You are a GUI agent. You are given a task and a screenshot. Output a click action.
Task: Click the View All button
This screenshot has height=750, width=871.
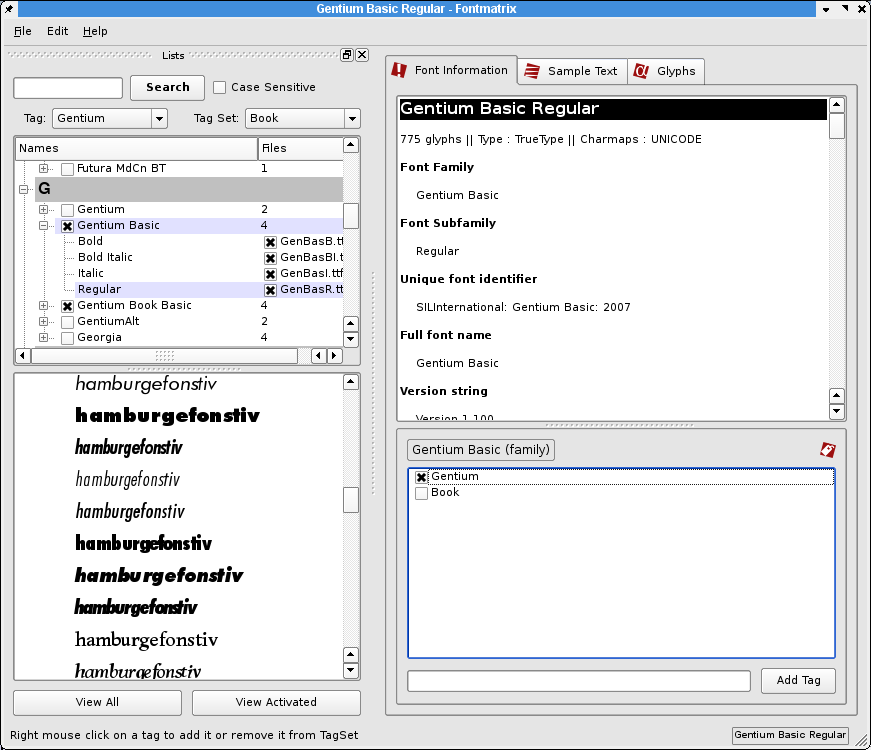click(x=96, y=703)
